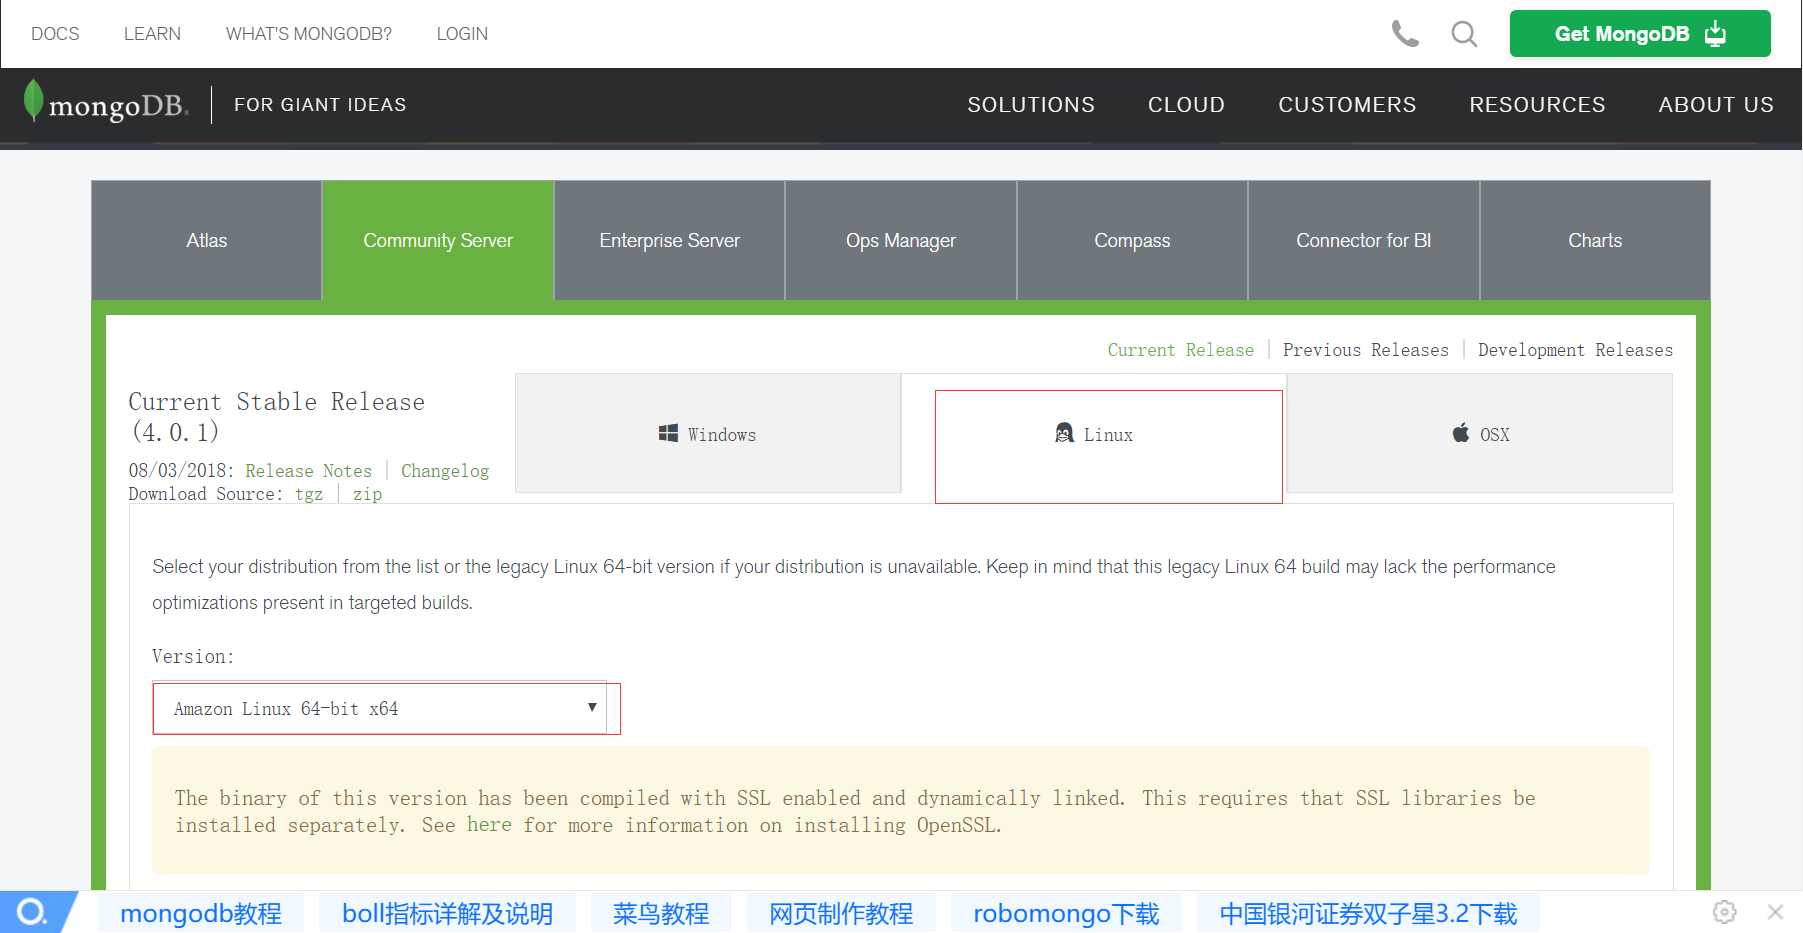The height and width of the screenshot is (933, 1803).
Task: Switch to the Ops Manager tab
Action: coord(901,240)
